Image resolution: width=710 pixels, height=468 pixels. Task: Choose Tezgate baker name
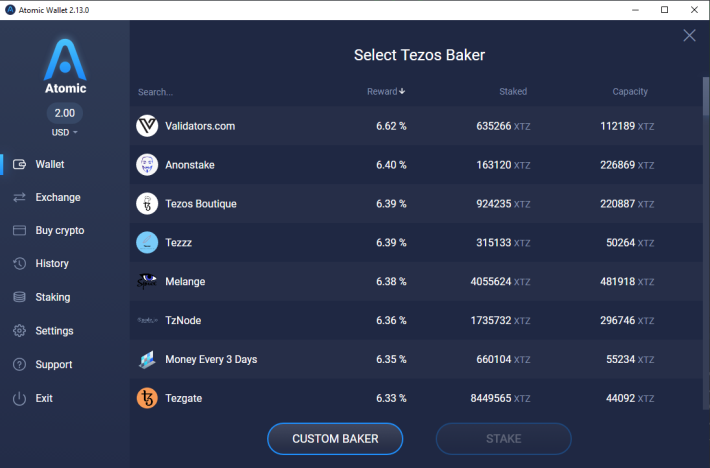[x=183, y=398]
